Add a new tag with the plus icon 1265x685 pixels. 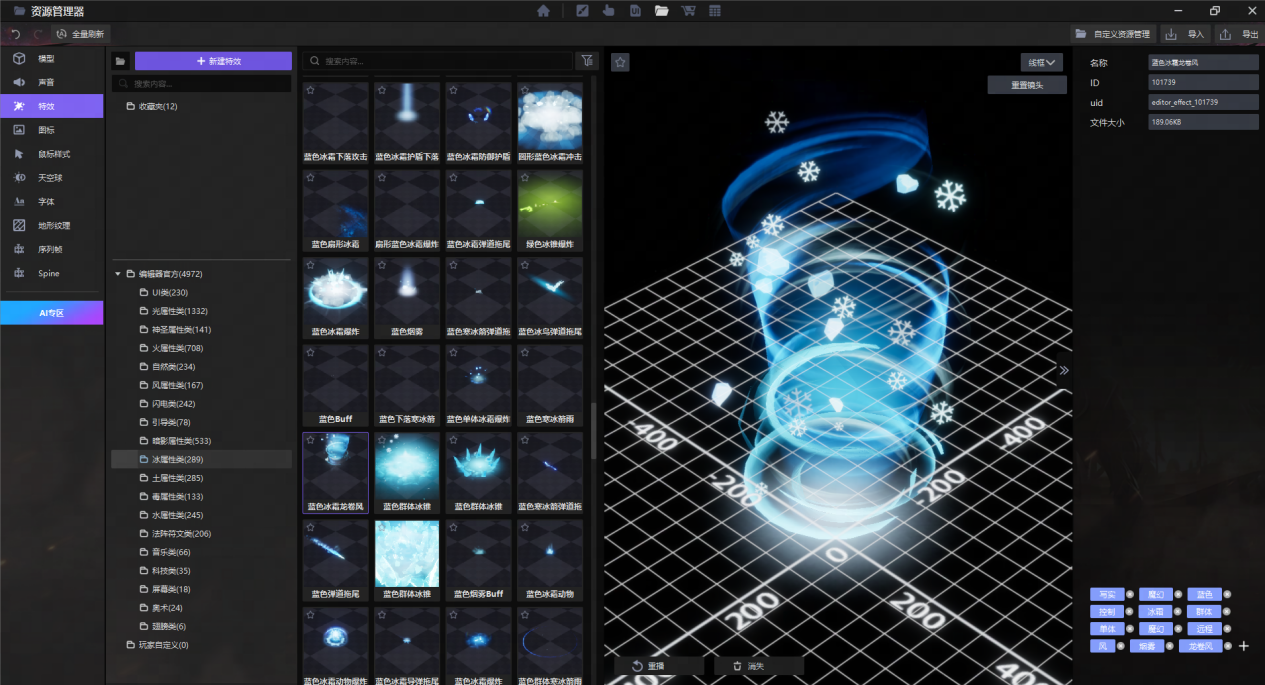tap(1244, 646)
